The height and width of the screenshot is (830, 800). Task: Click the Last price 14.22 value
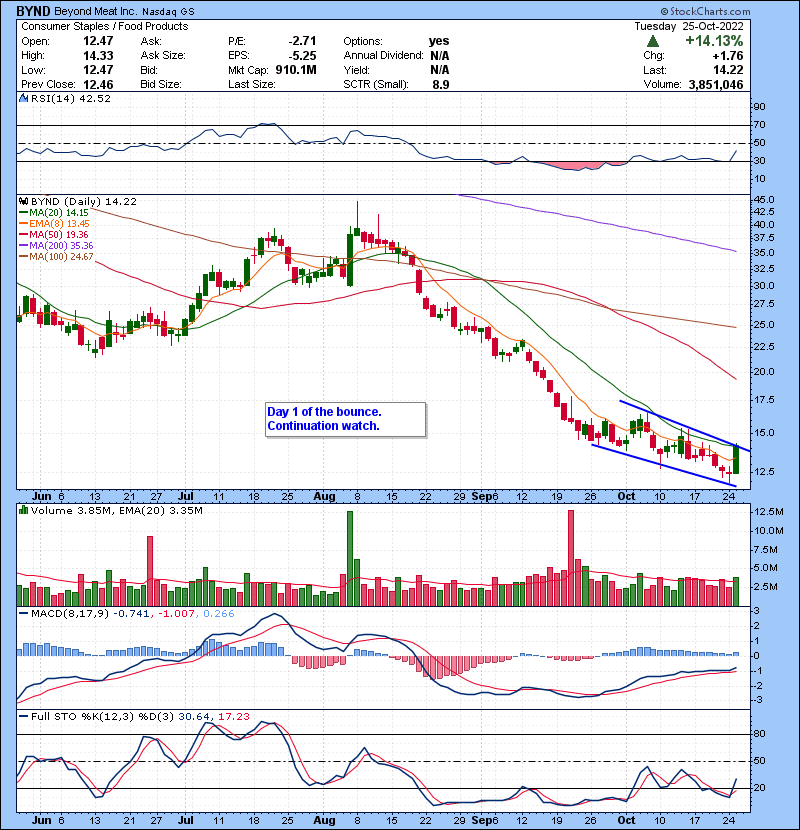[x=728, y=70]
